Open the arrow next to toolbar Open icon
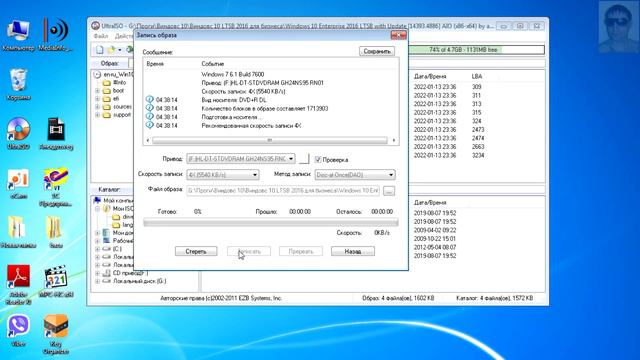Viewport: 640px width, 360px height. click(120, 50)
